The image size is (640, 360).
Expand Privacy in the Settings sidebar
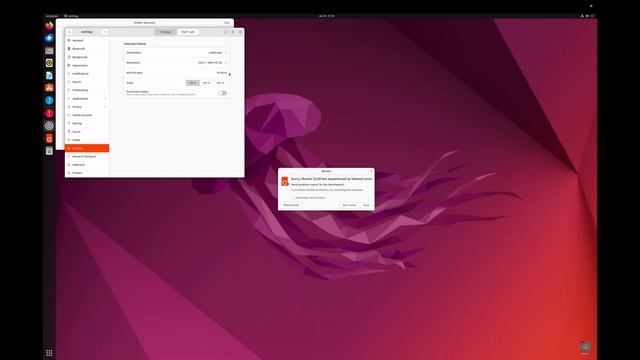tap(87, 107)
